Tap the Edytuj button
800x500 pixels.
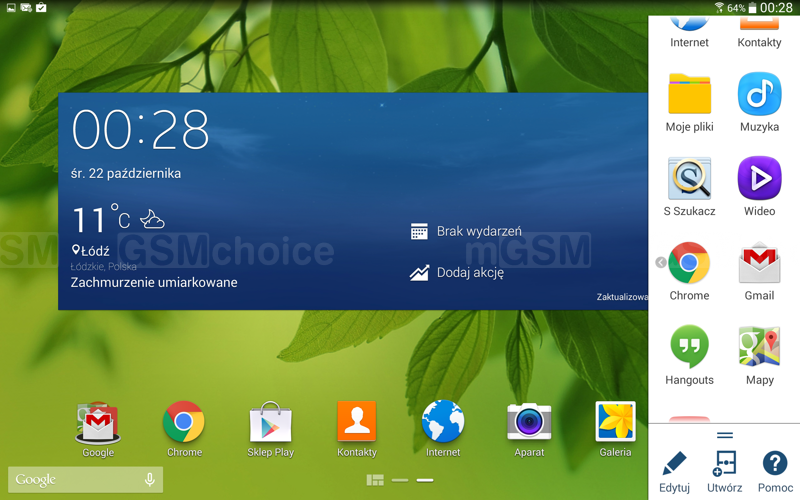675,470
